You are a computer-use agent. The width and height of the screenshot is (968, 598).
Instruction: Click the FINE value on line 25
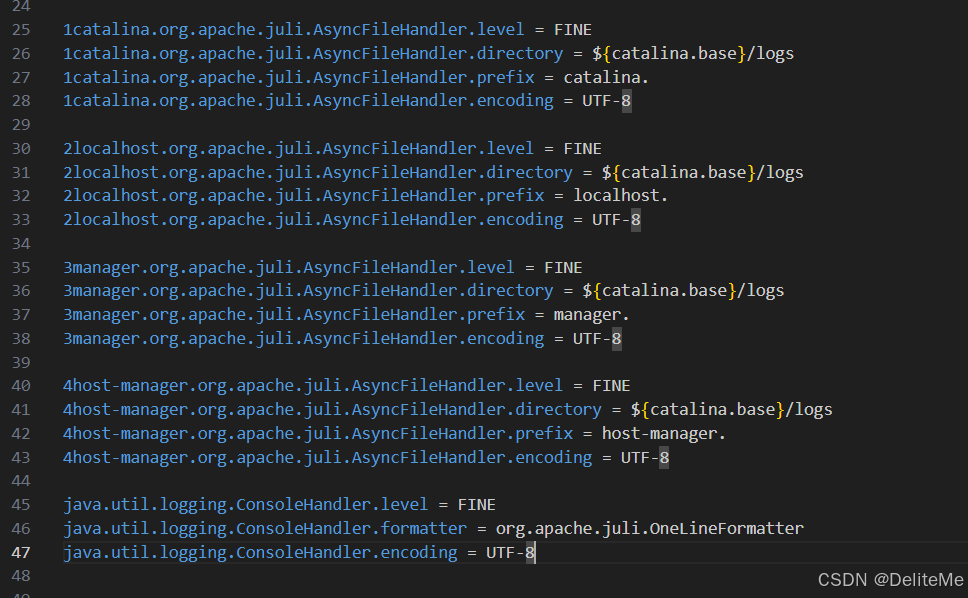(x=573, y=30)
